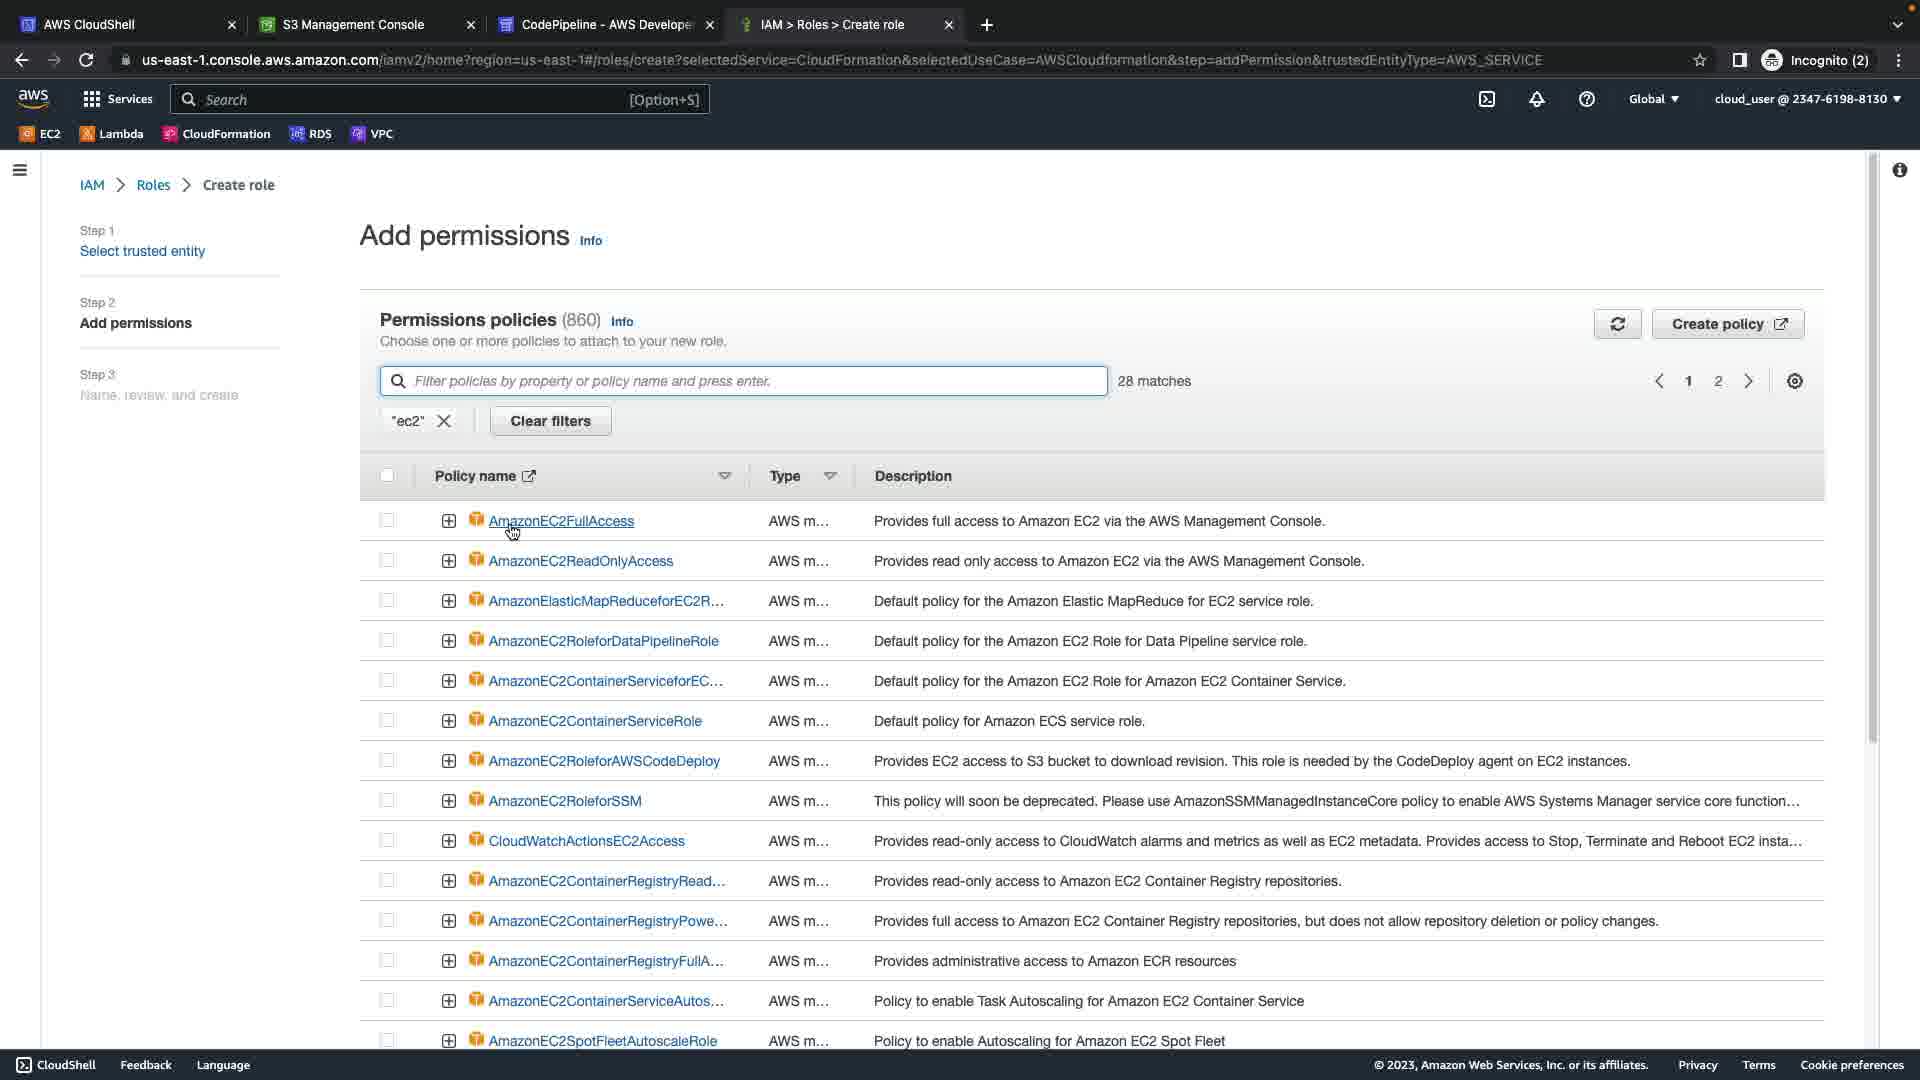Viewport: 1920px width, 1080px height.
Task: Open the Type column filter dropdown
Action: (830, 476)
